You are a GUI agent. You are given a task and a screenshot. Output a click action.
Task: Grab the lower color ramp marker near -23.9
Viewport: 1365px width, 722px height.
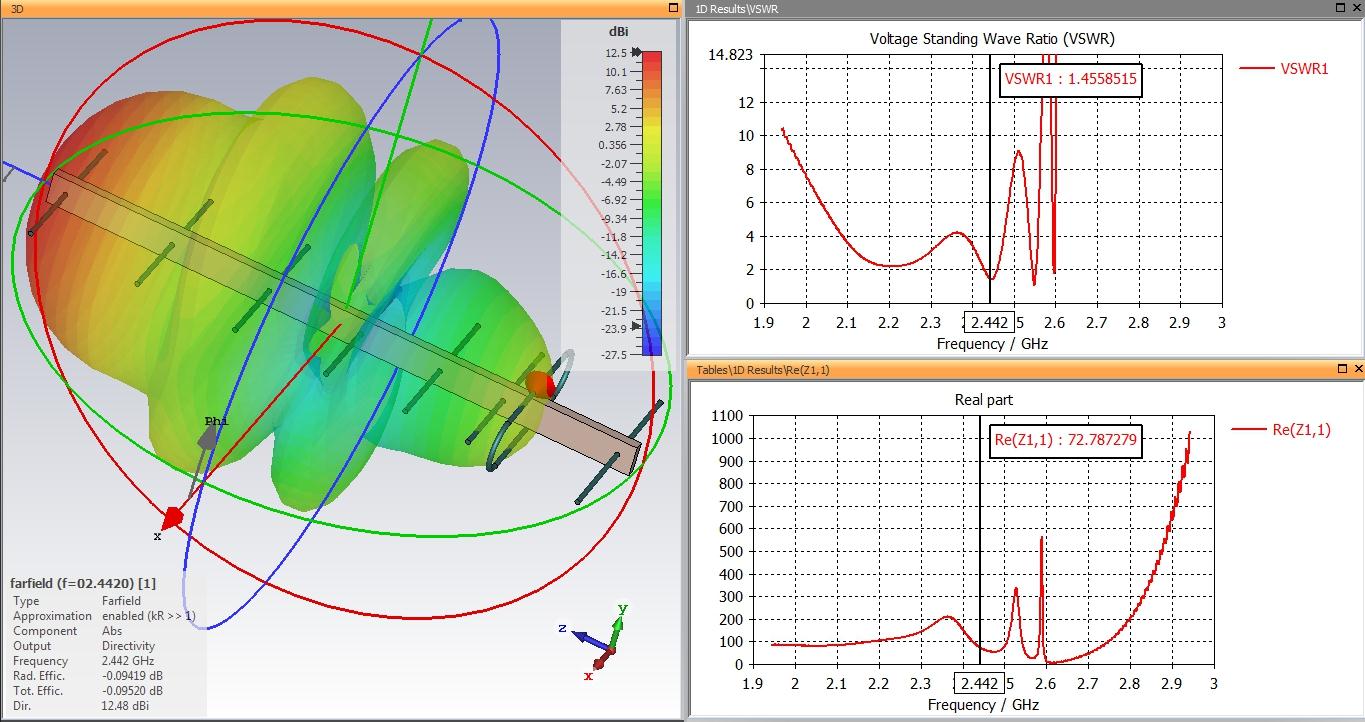[x=636, y=327]
